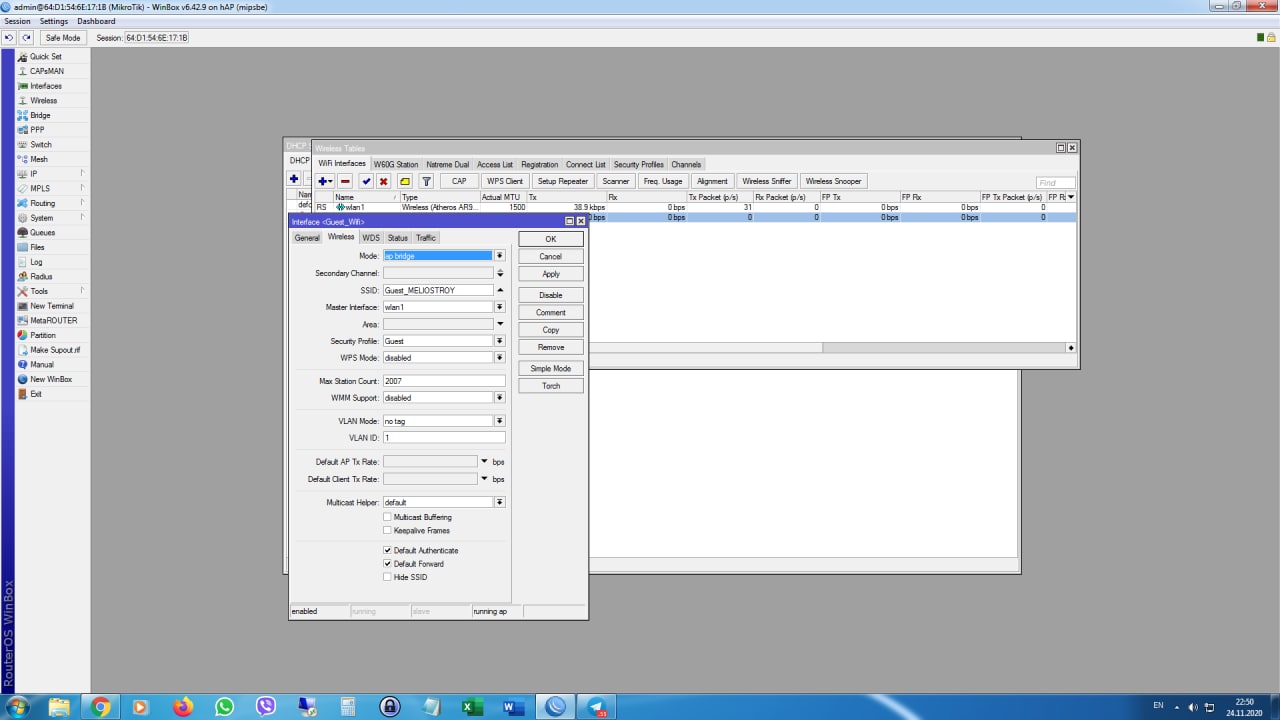Open the Session menu
The height and width of the screenshot is (720, 1280).
tap(18, 21)
